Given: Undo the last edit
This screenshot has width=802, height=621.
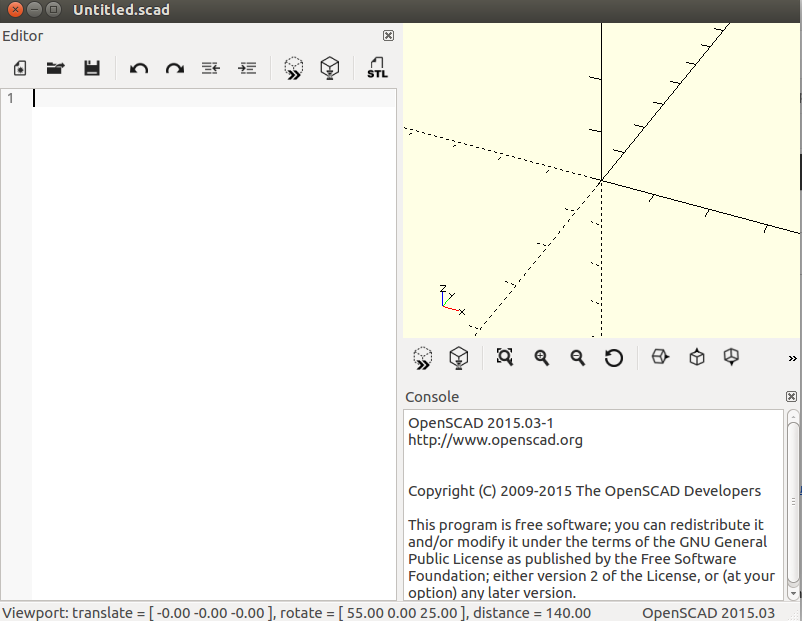Looking at the screenshot, I should point(139,68).
